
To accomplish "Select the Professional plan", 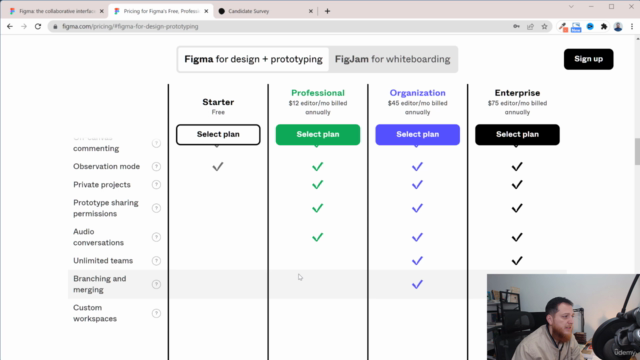I will coord(318,135).
